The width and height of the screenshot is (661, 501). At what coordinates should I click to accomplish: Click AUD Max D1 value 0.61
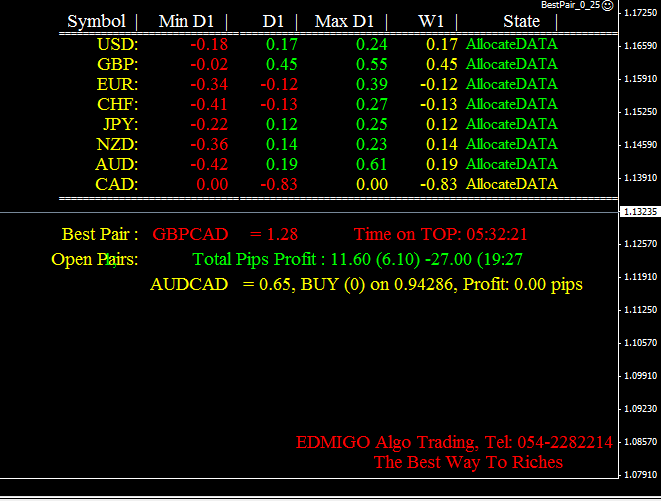[x=372, y=164]
